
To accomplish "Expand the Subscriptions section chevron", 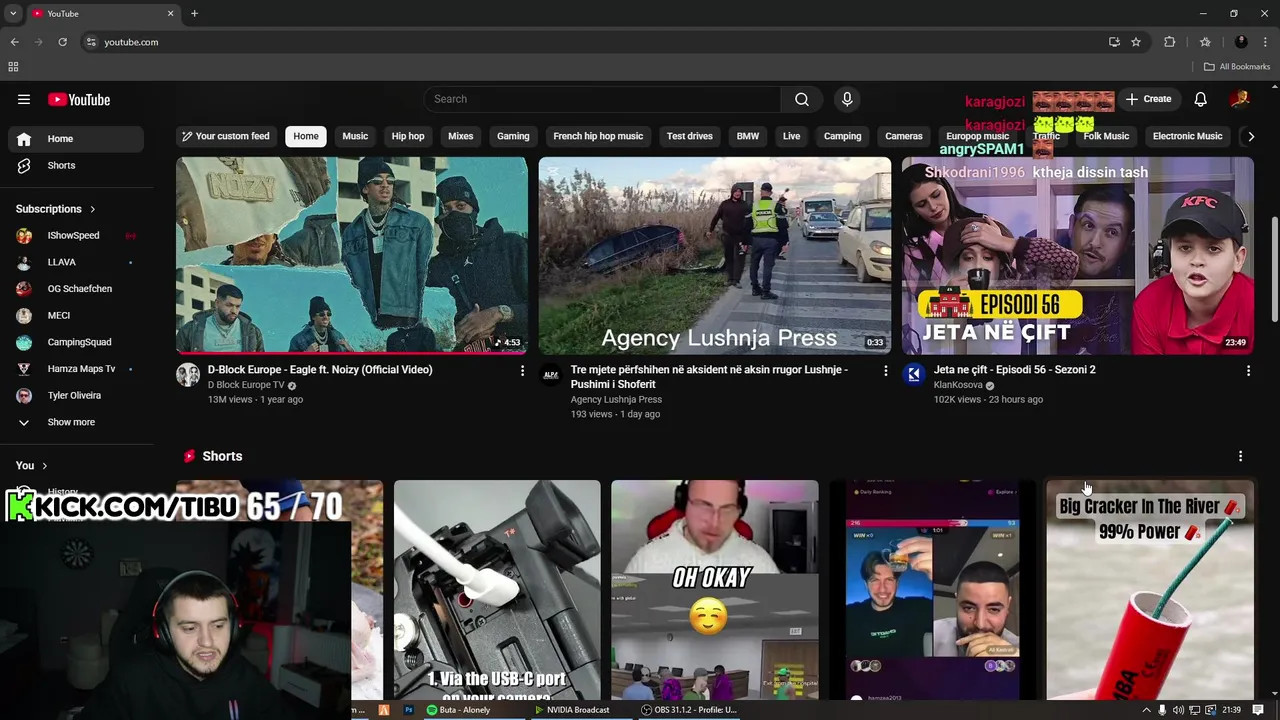I will pyautogui.click(x=93, y=209).
